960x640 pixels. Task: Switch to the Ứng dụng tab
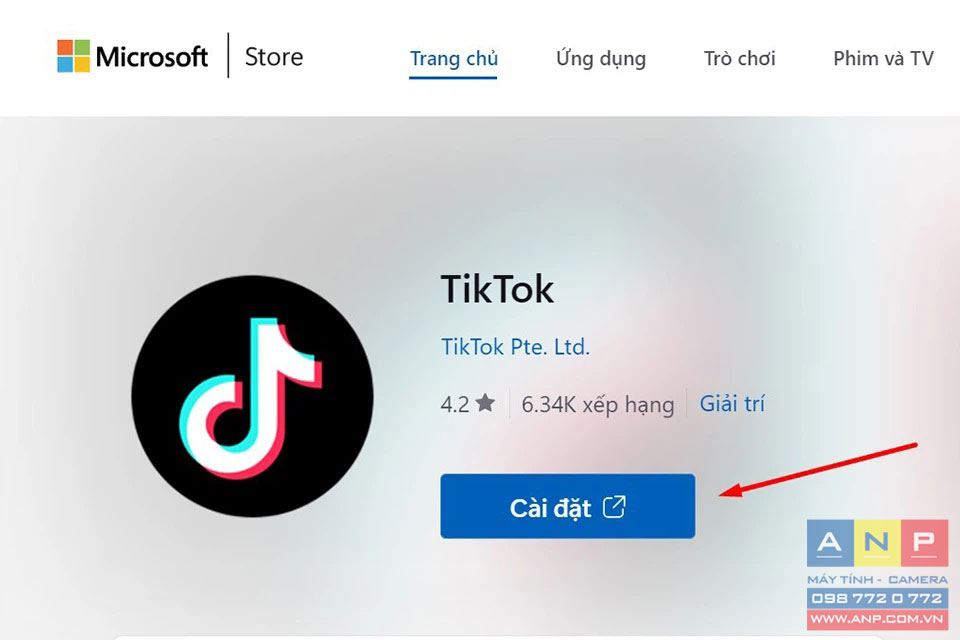click(601, 59)
